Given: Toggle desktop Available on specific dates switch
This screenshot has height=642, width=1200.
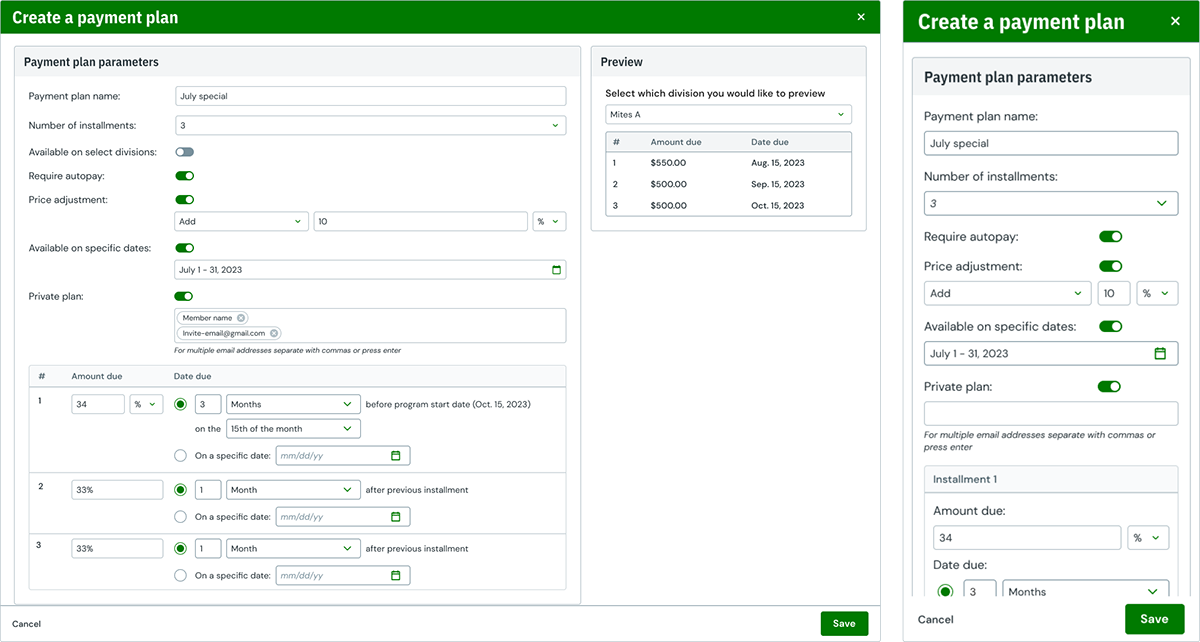Looking at the screenshot, I should coord(184,248).
